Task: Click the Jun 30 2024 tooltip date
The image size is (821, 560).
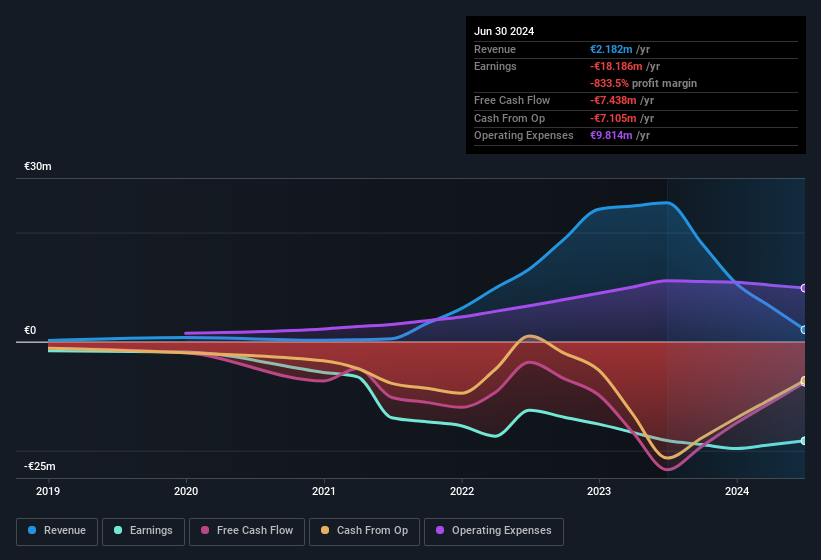Action: [x=504, y=31]
